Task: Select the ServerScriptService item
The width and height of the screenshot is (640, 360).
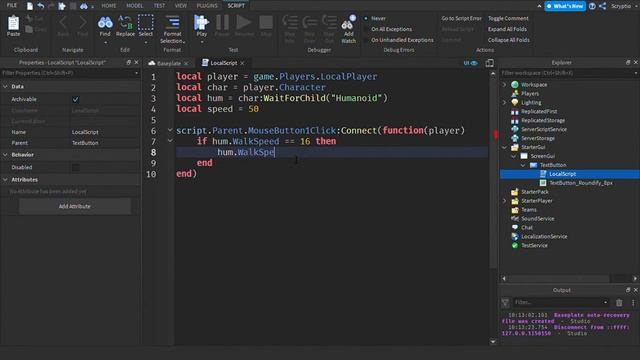Action: [543, 129]
